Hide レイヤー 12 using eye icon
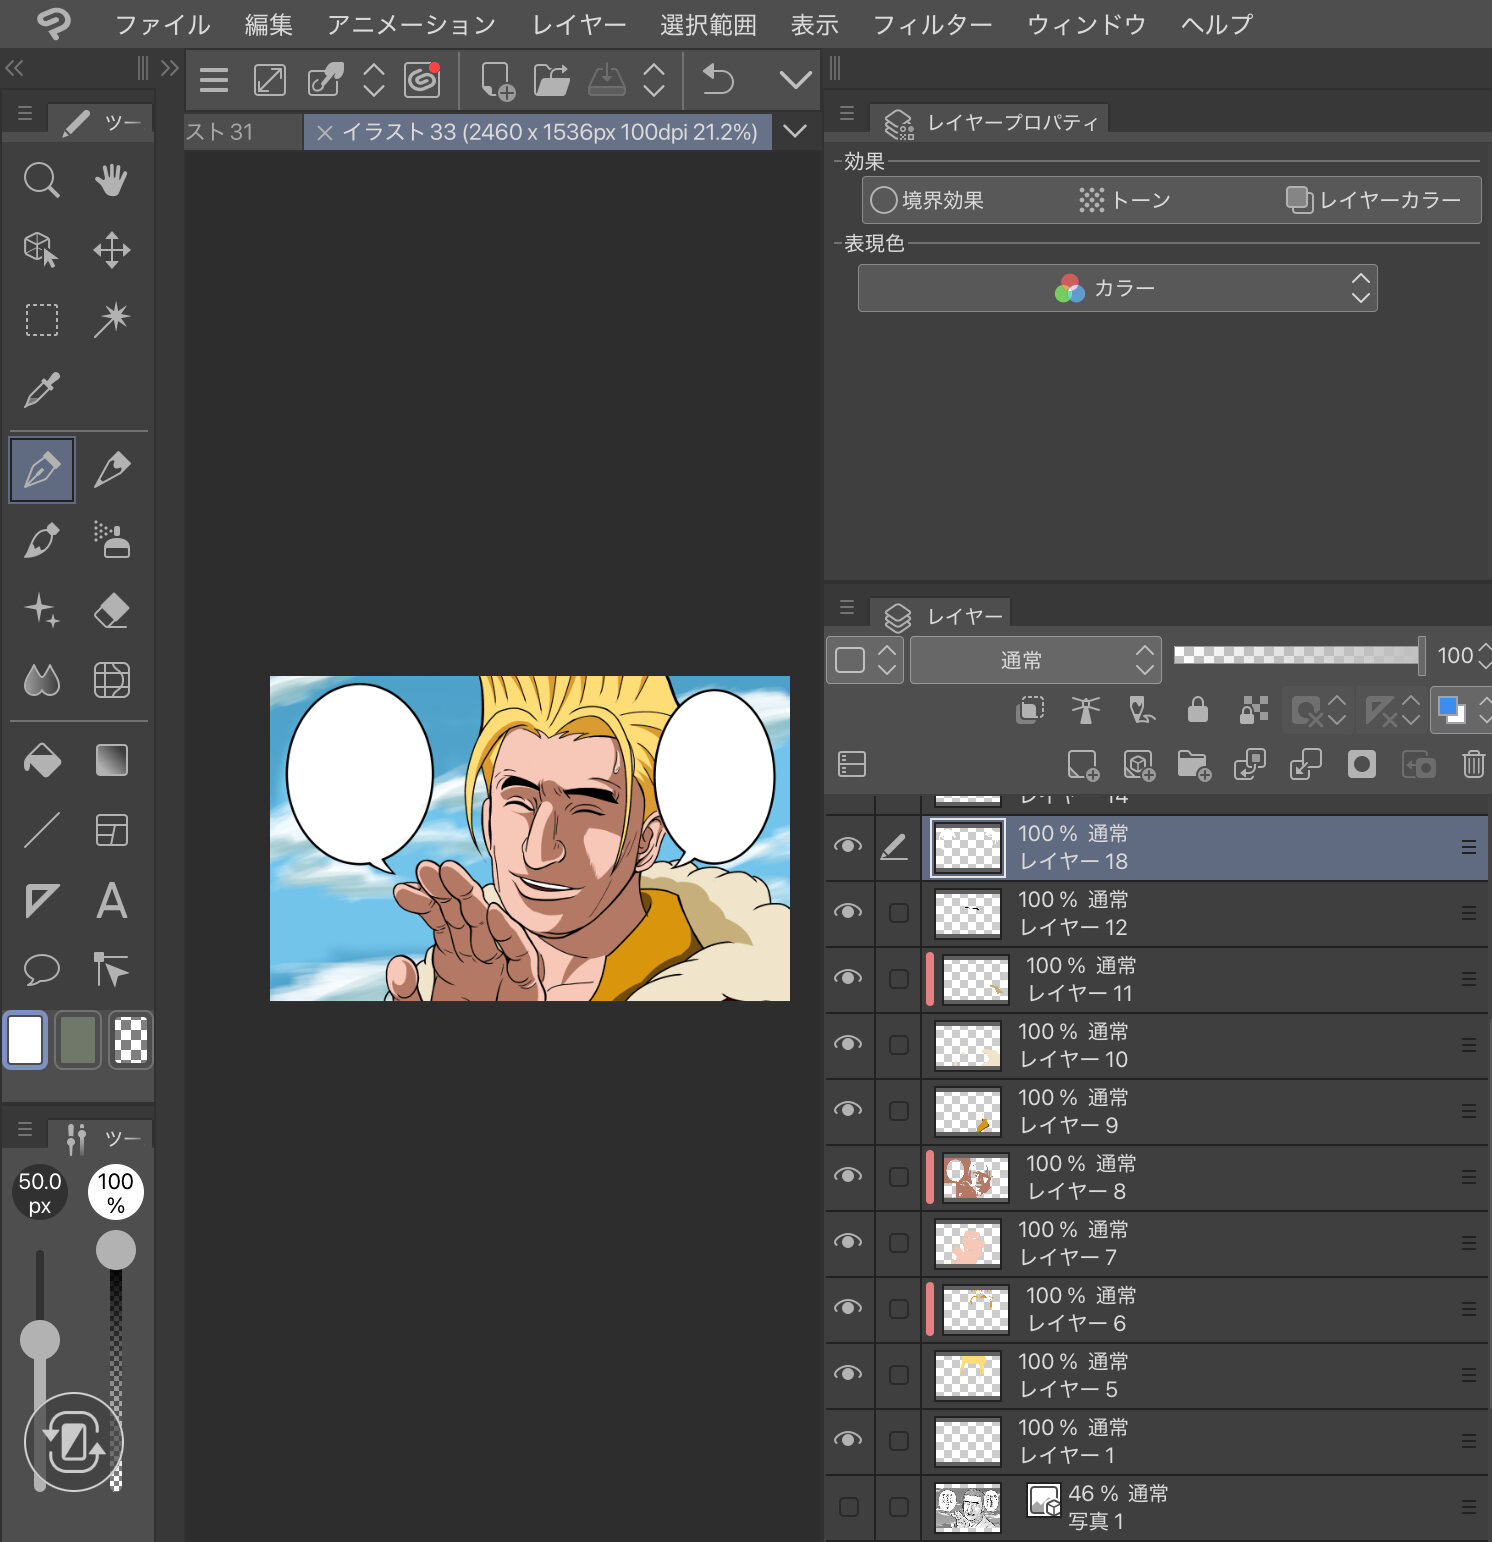The width and height of the screenshot is (1492, 1542). point(848,912)
